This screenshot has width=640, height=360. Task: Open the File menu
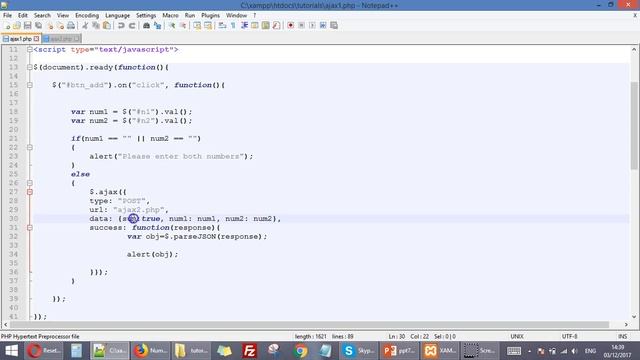(x=7, y=16)
